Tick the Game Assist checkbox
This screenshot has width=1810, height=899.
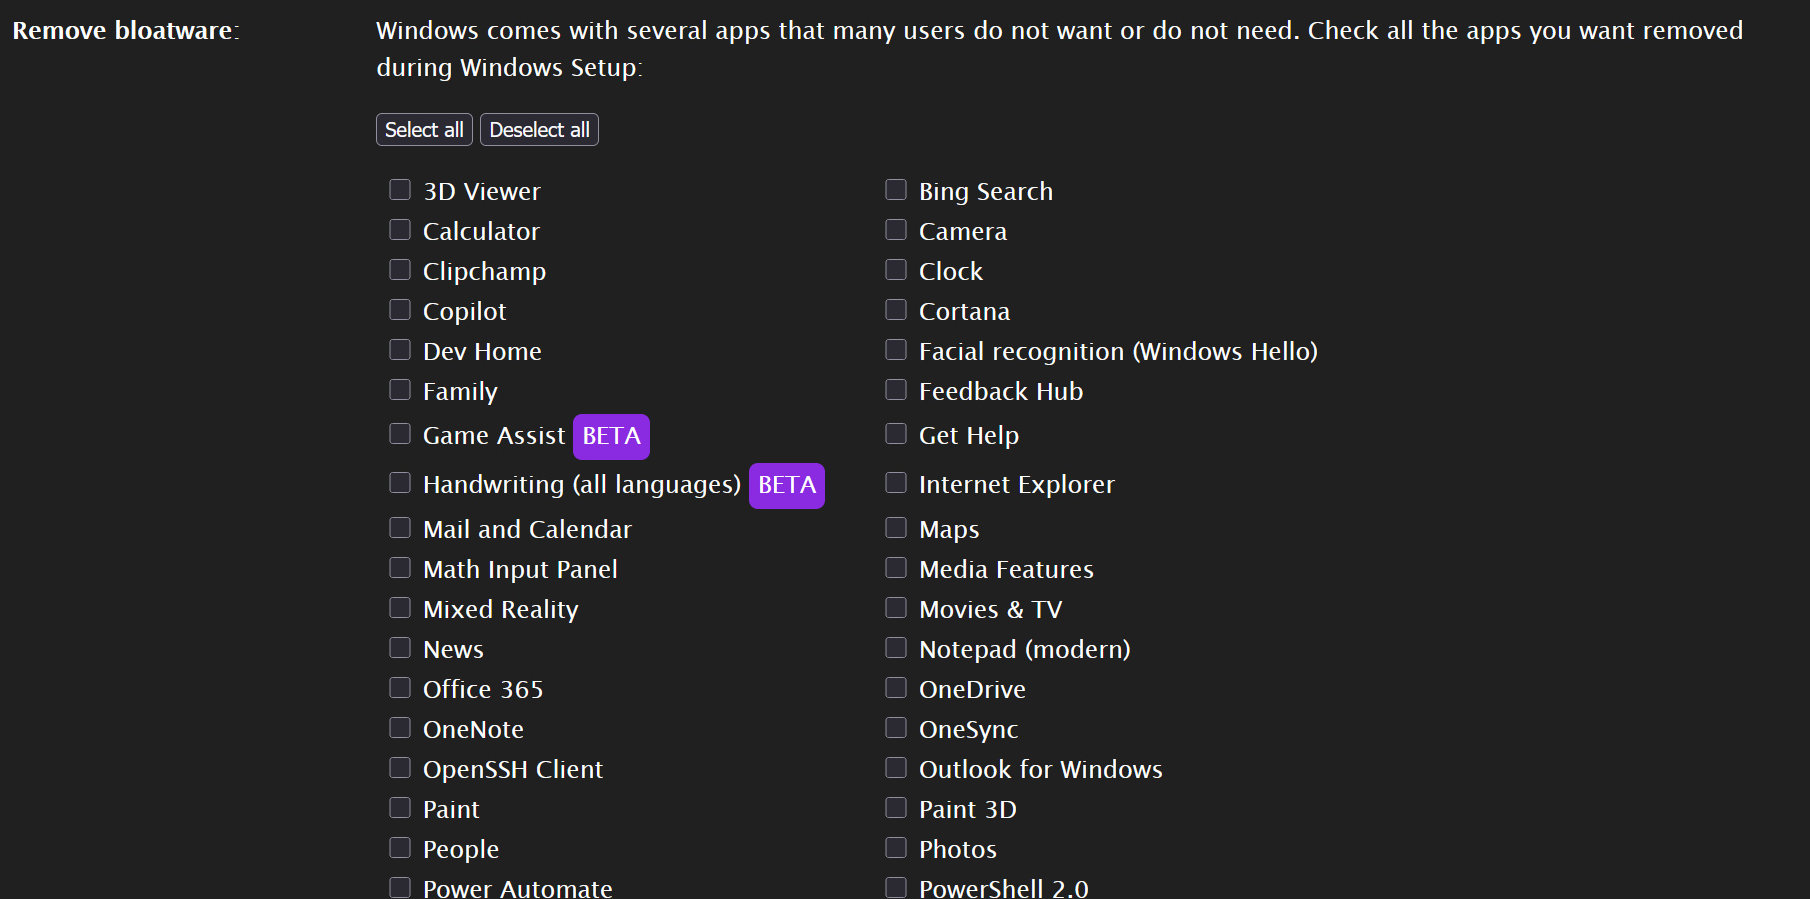pos(400,434)
